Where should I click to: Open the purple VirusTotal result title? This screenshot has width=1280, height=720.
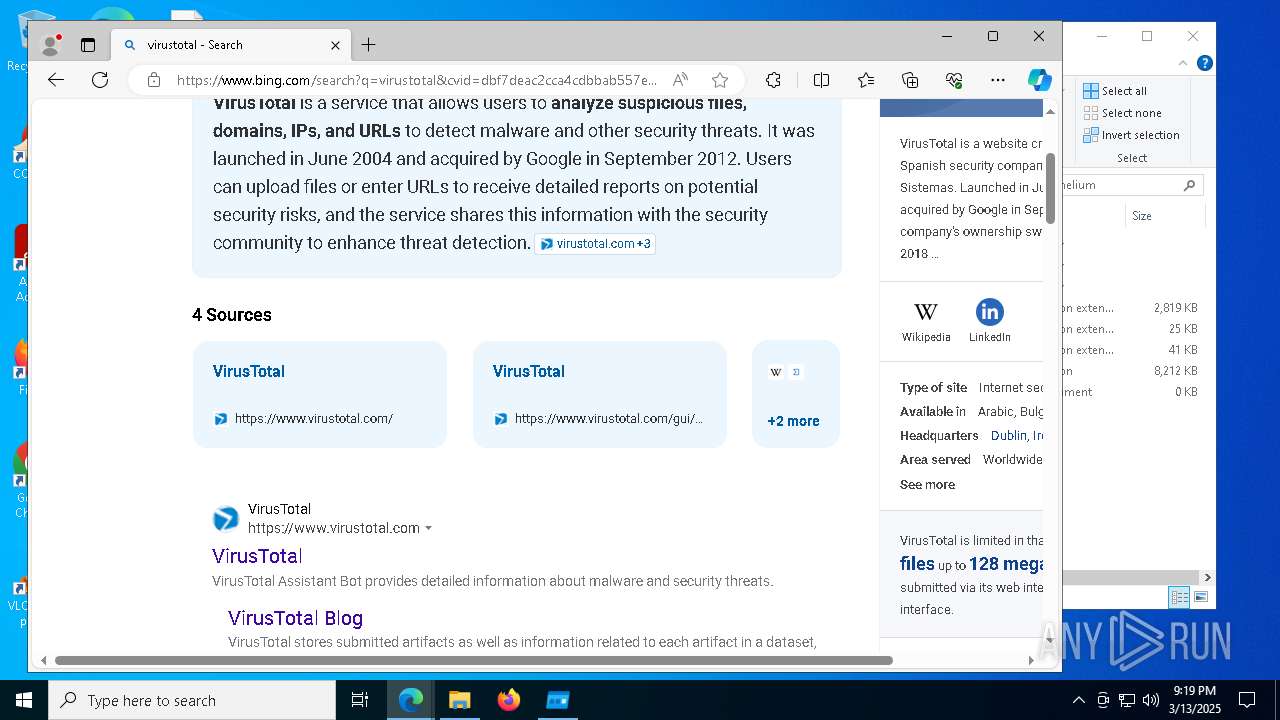(x=257, y=556)
